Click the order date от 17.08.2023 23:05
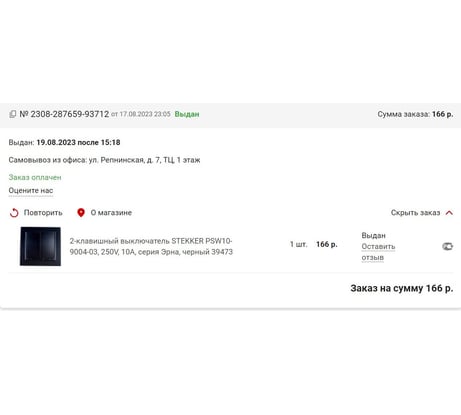 pos(141,114)
